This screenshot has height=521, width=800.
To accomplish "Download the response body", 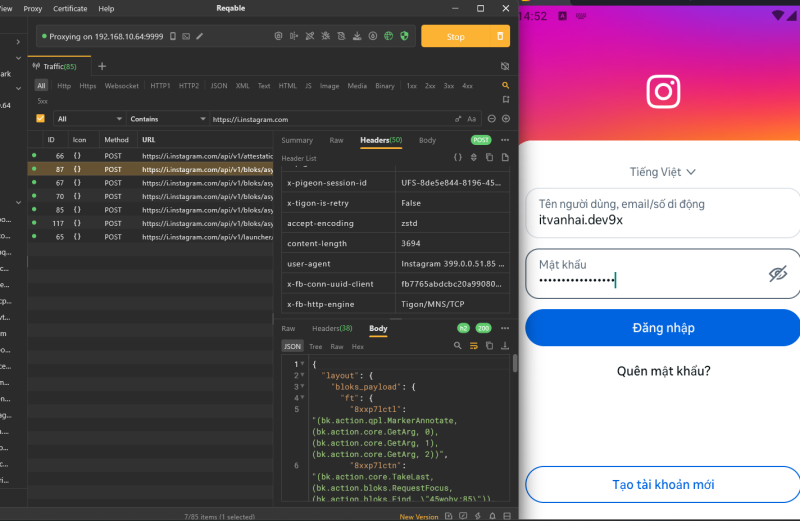I will [504, 346].
